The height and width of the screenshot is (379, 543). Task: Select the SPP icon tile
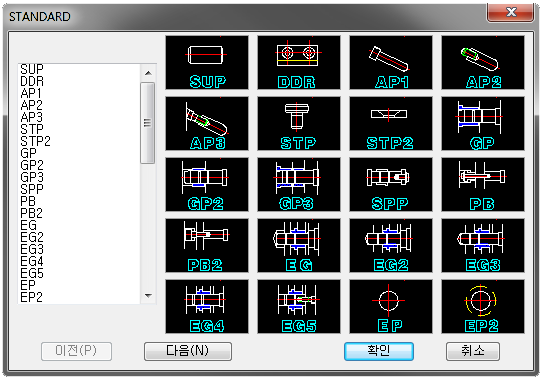pyautogui.click(x=391, y=184)
